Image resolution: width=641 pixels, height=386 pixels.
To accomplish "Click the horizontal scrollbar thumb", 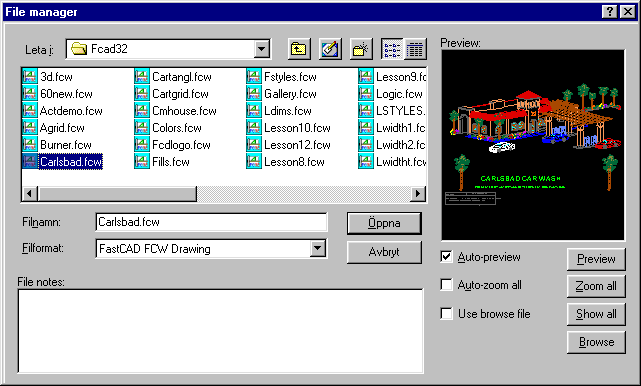I will tap(117, 193).
